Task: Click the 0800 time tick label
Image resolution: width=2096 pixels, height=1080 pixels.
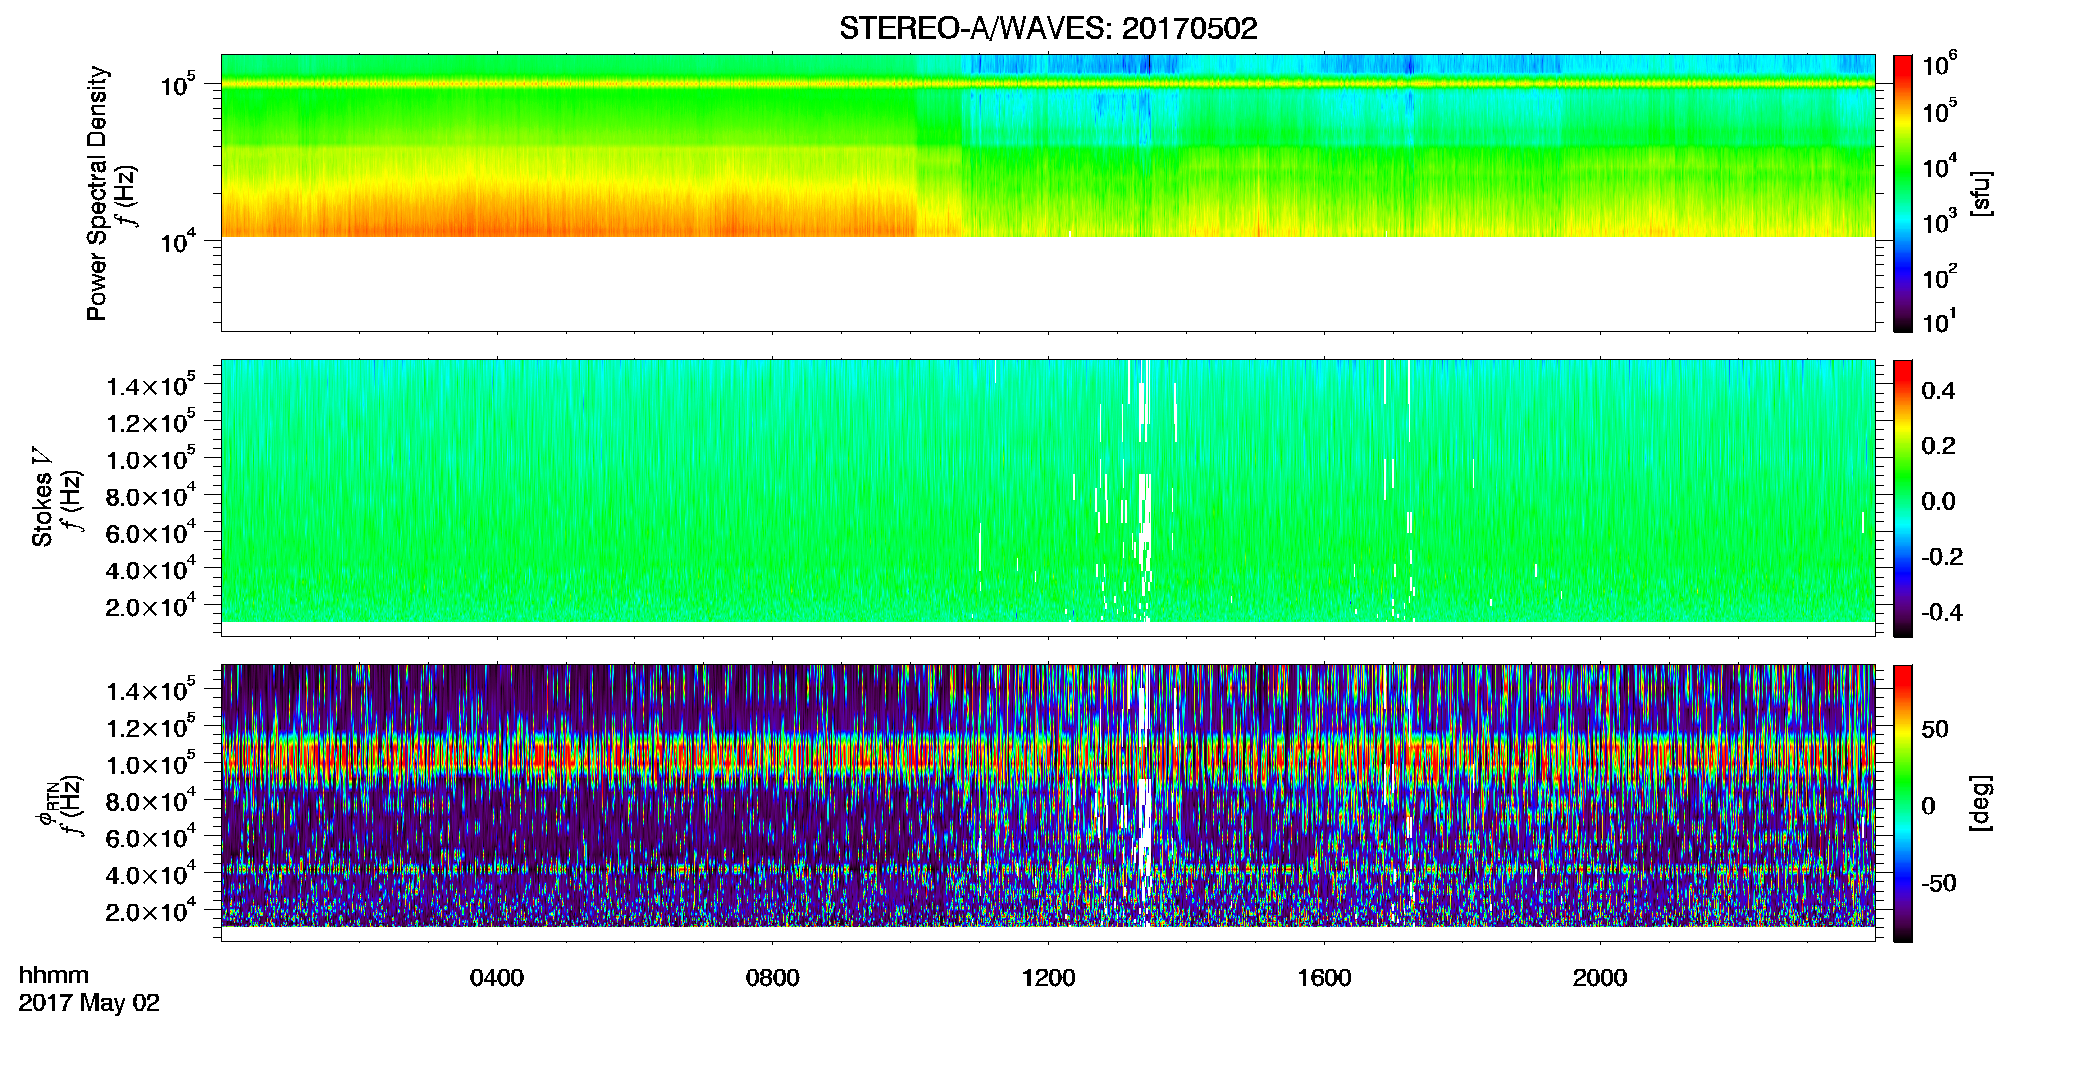Action: click(x=773, y=978)
